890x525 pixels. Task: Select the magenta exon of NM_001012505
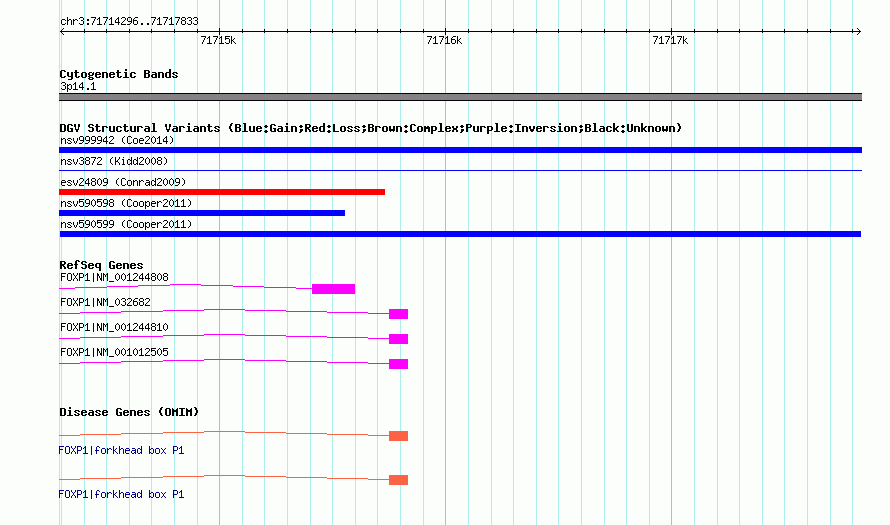click(x=398, y=364)
